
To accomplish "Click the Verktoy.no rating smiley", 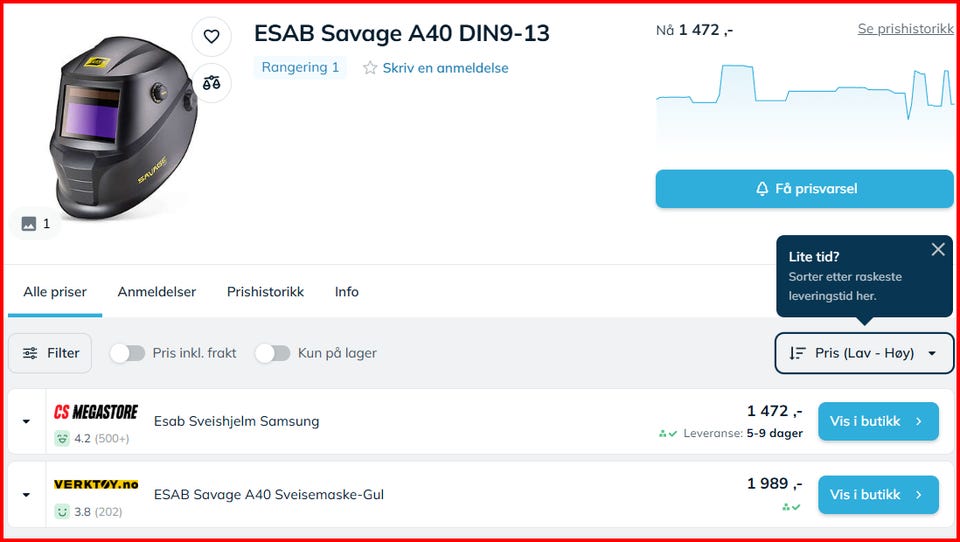I will tap(62, 511).
